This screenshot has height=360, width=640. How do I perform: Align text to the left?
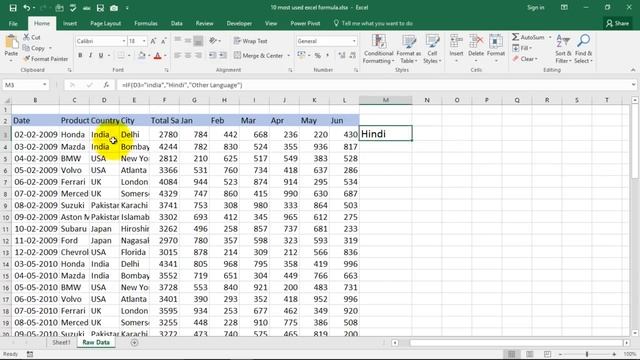[178, 56]
